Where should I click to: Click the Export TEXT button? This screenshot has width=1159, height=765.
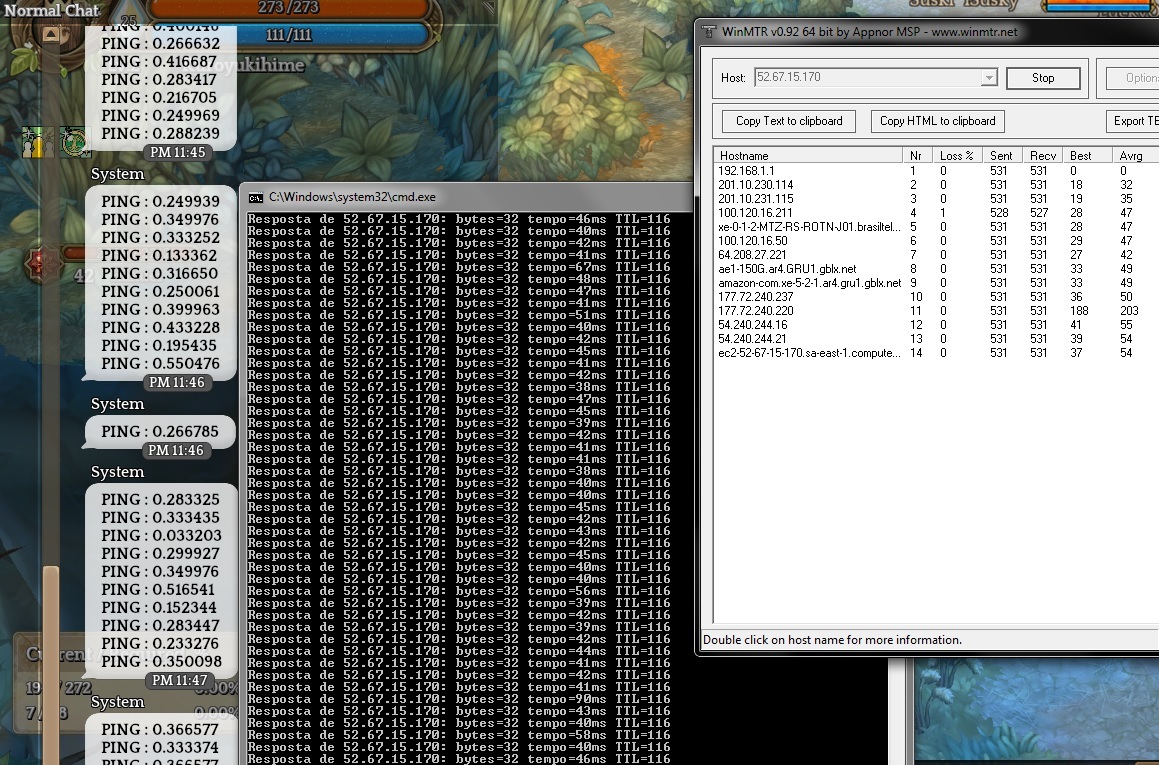pos(1135,121)
